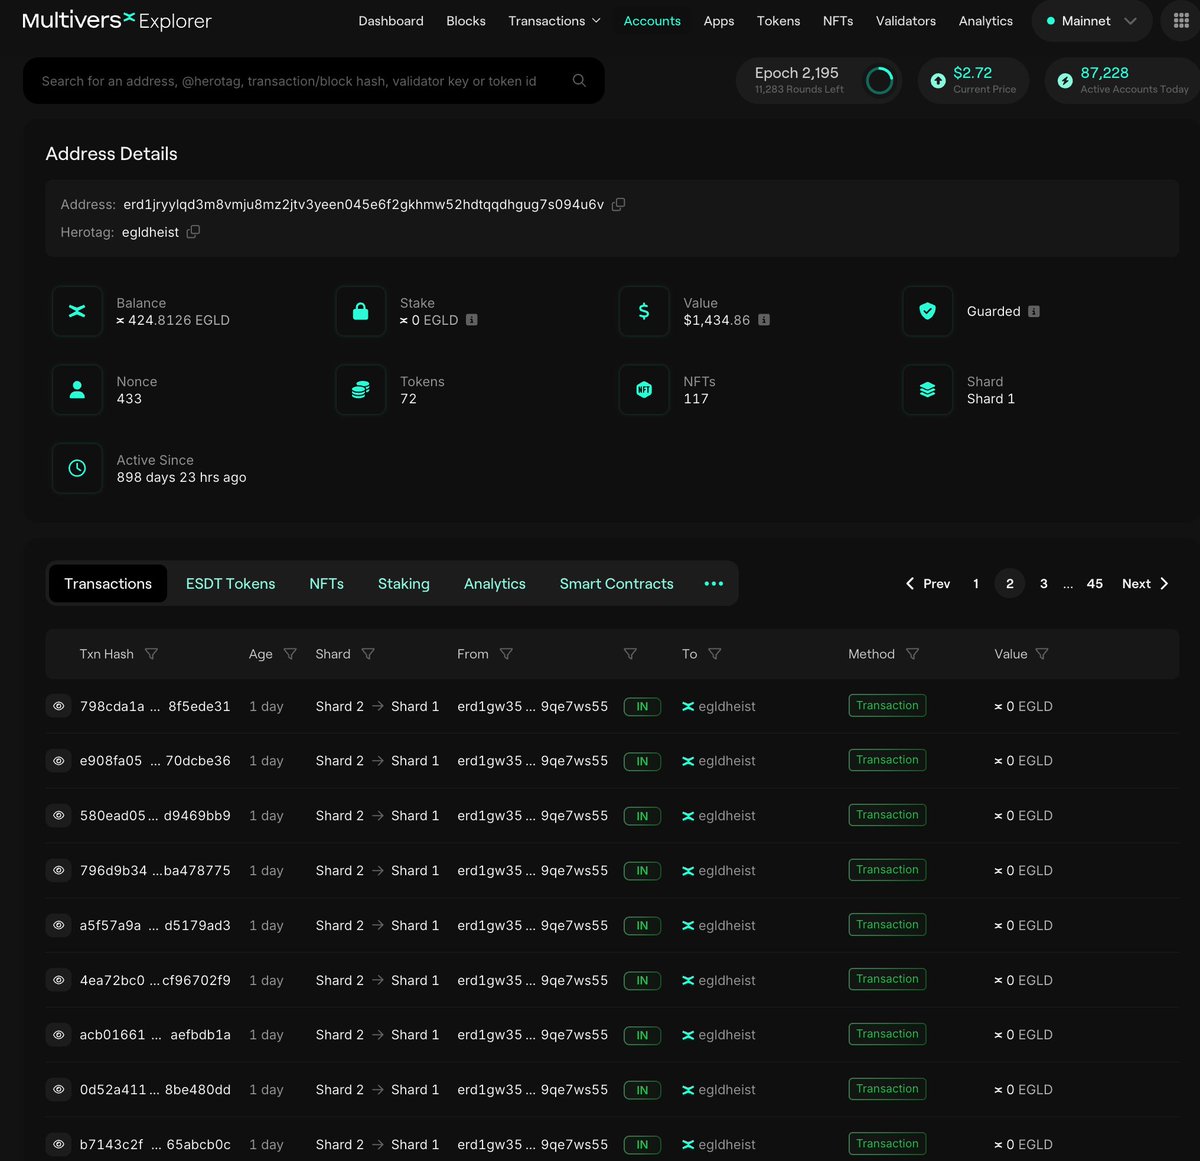
Task: Toggle eye preview for transaction 796d9b34
Action: point(59,870)
